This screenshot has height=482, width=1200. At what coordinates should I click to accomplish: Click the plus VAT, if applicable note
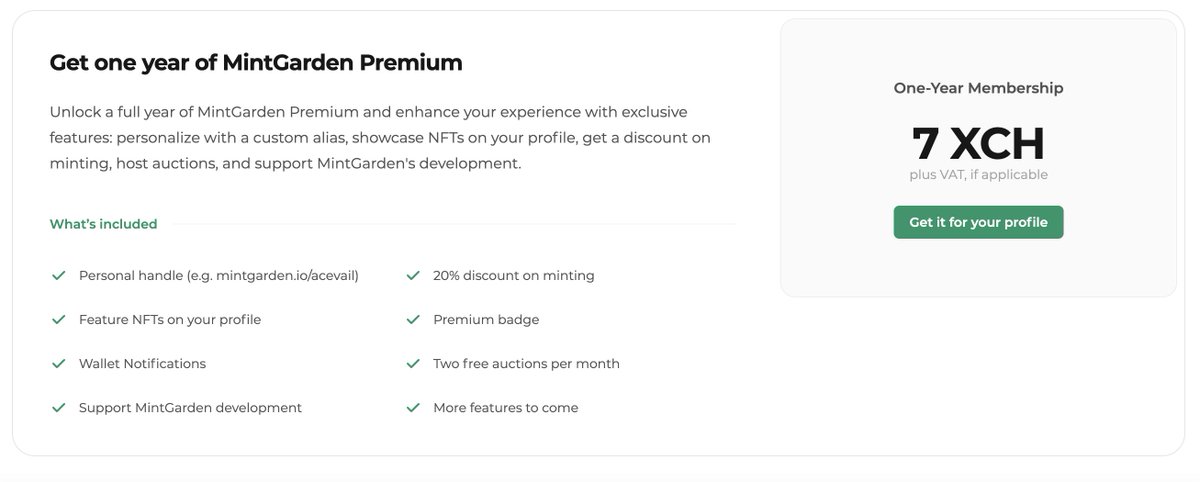978,175
